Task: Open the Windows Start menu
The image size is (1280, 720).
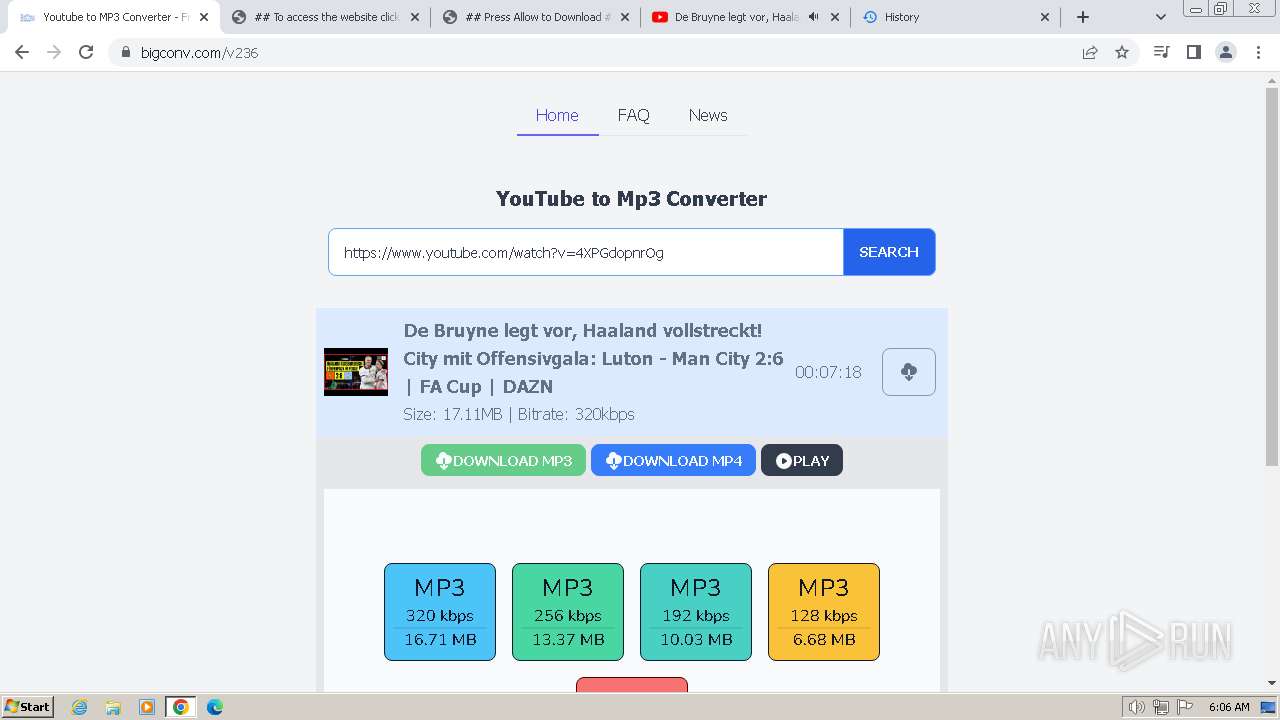Action: [28, 706]
